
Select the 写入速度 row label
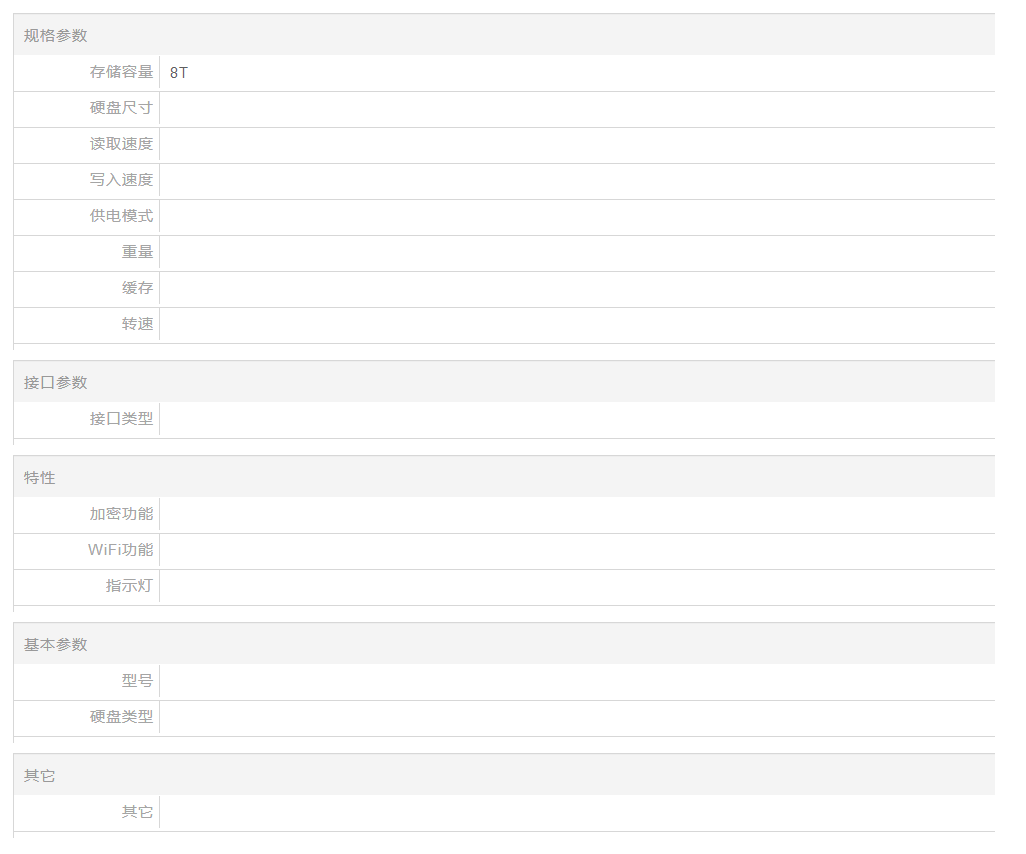click(121, 180)
